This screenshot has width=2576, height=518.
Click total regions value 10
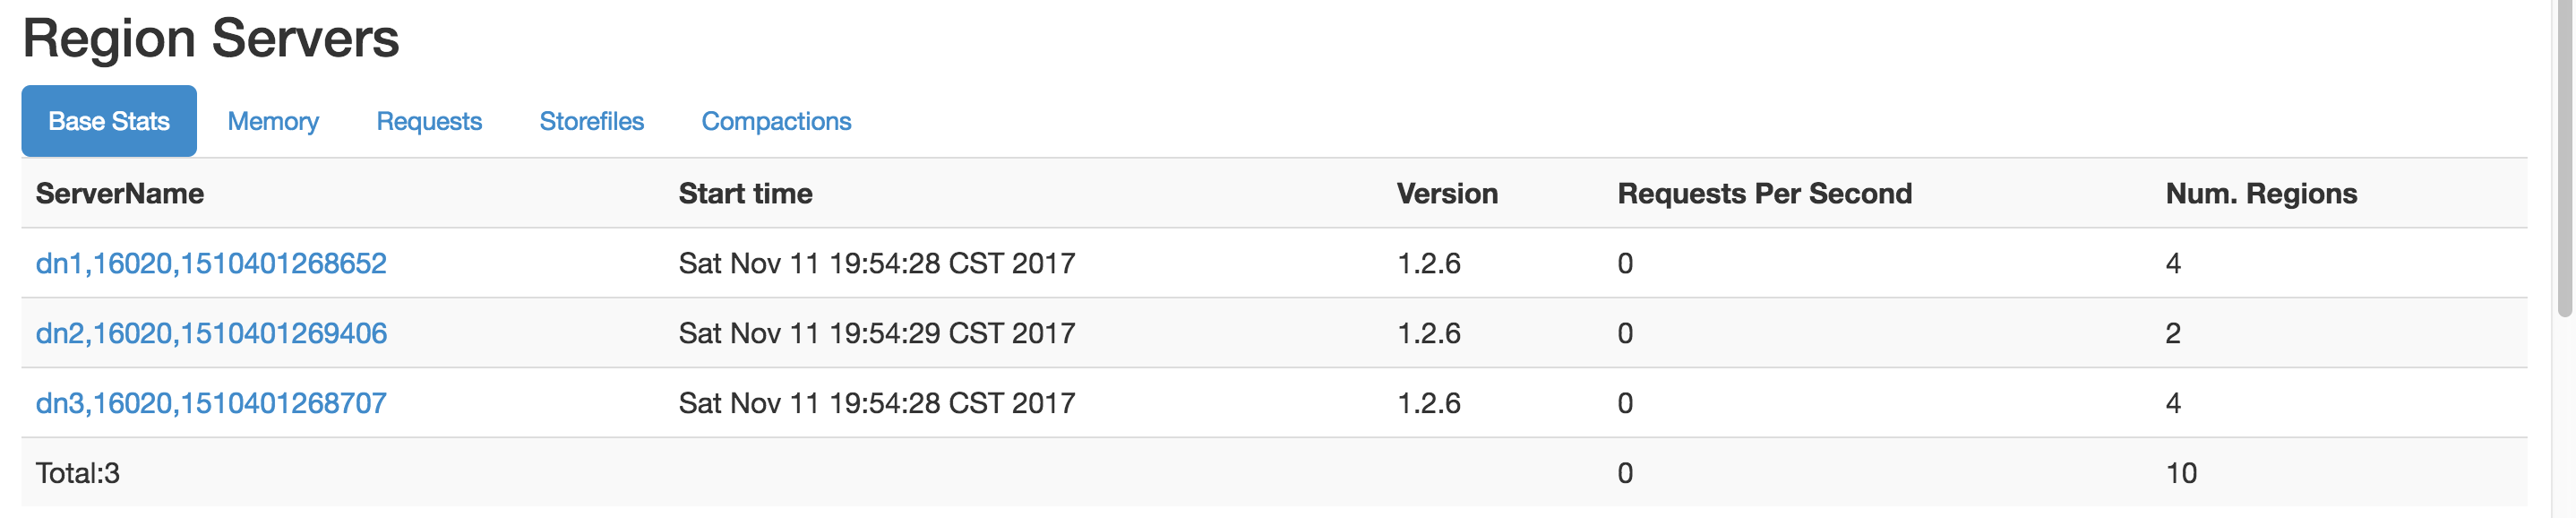pos(2181,473)
